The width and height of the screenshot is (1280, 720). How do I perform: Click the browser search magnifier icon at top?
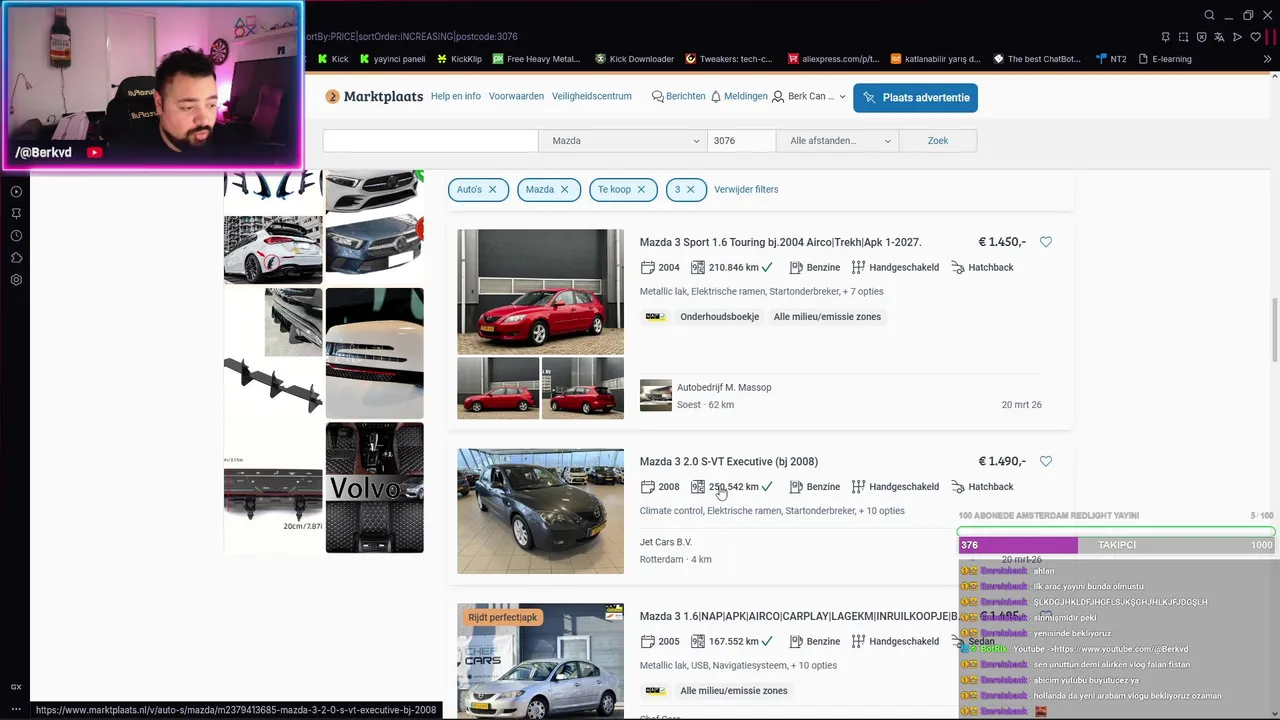pyautogui.click(x=1209, y=15)
